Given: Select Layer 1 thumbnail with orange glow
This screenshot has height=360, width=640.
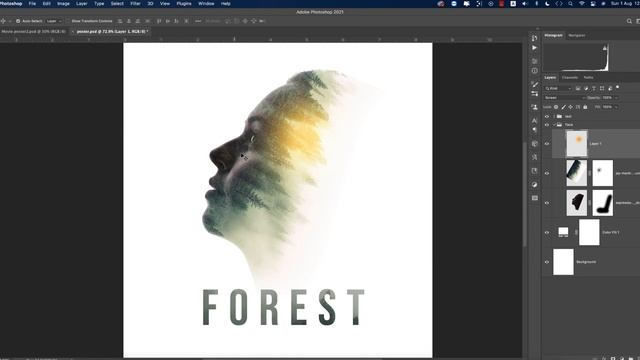Looking at the screenshot, I should point(577,144).
